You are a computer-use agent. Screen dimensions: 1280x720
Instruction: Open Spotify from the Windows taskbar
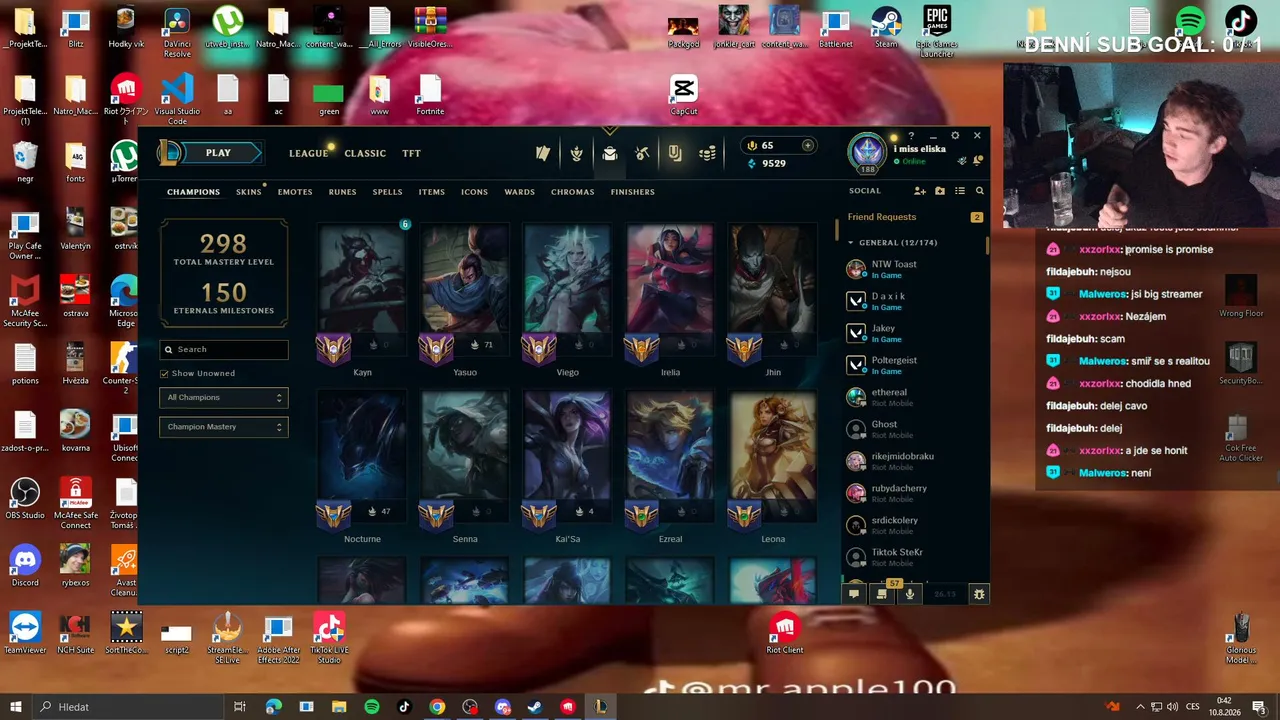[372, 707]
